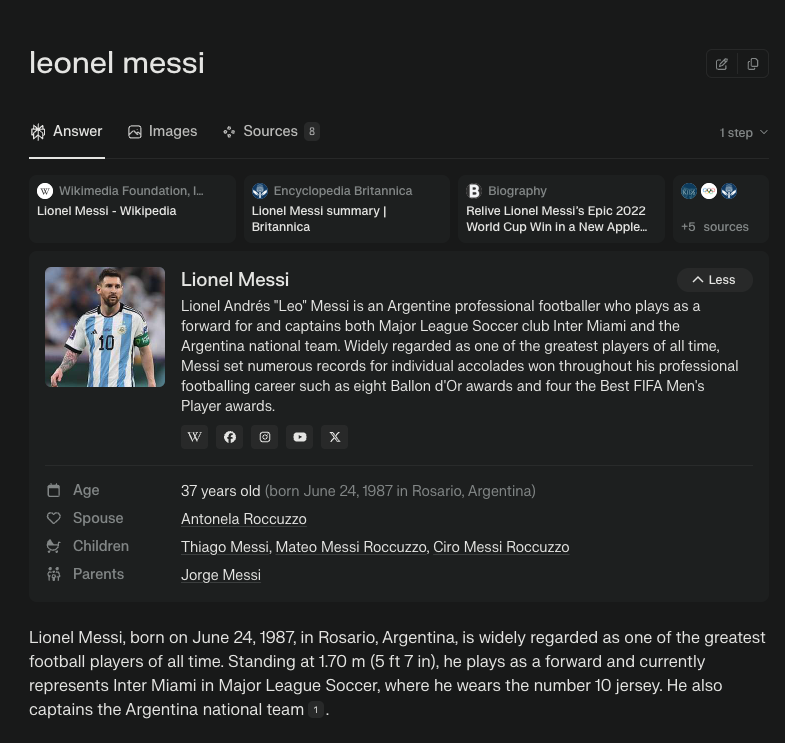The height and width of the screenshot is (743, 785).
Task: Click the Antonela Roccuzzo link
Action: 244,519
